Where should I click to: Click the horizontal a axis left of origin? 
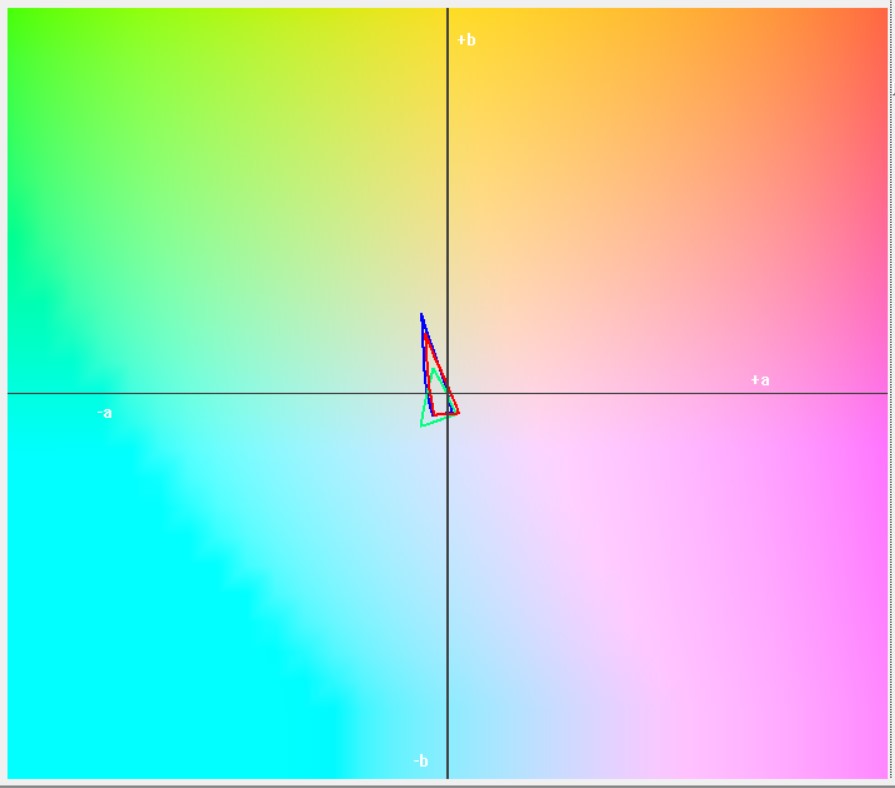tap(250, 393)
